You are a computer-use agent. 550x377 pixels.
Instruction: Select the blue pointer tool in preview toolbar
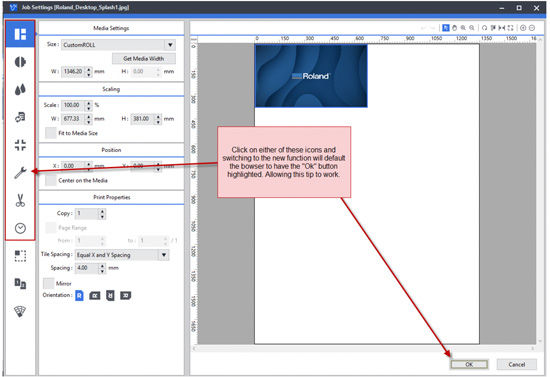pyautogui.click(x=445, y=28)
